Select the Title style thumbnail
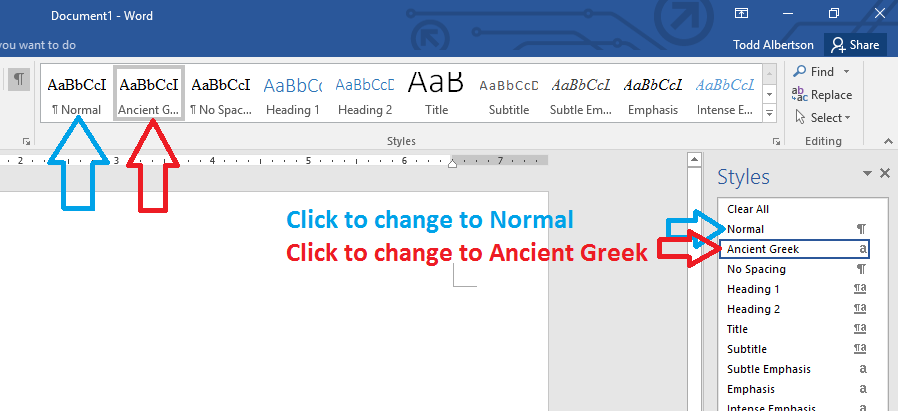The width and height of the screenshot is (898, 411). (x=436, y=94)
